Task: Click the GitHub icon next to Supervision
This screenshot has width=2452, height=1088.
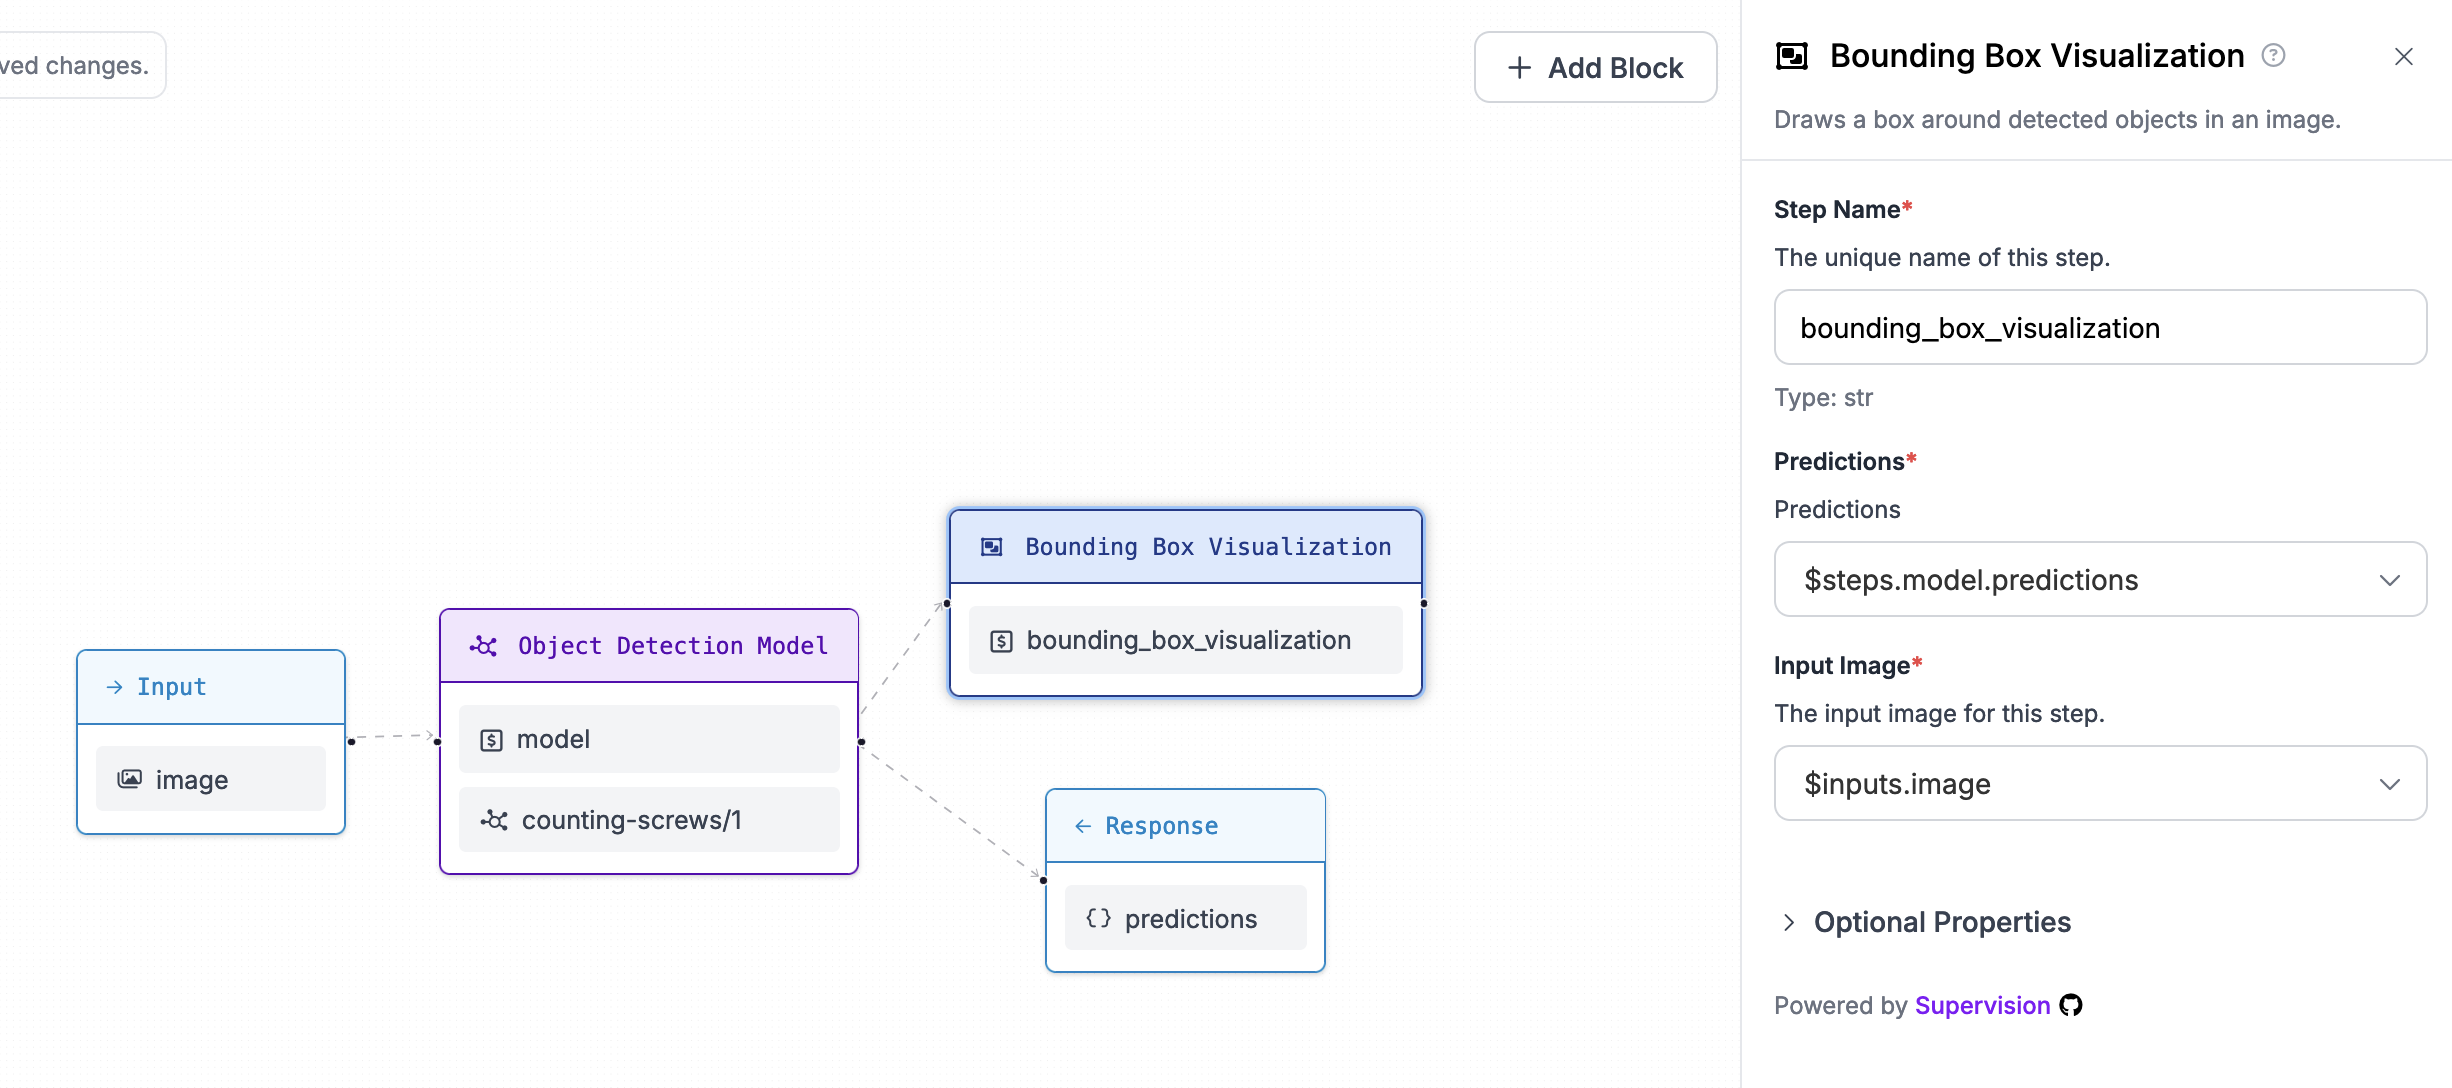Action: tap(2071, 1006)
